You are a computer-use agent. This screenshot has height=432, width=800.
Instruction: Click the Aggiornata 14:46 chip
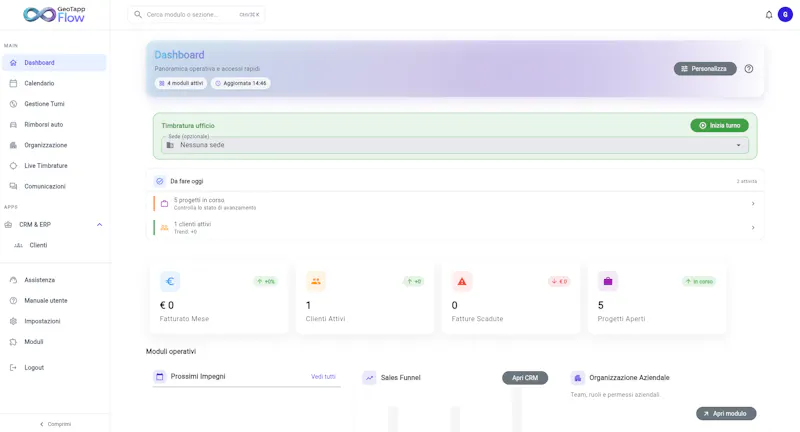[x=241, y=83]
